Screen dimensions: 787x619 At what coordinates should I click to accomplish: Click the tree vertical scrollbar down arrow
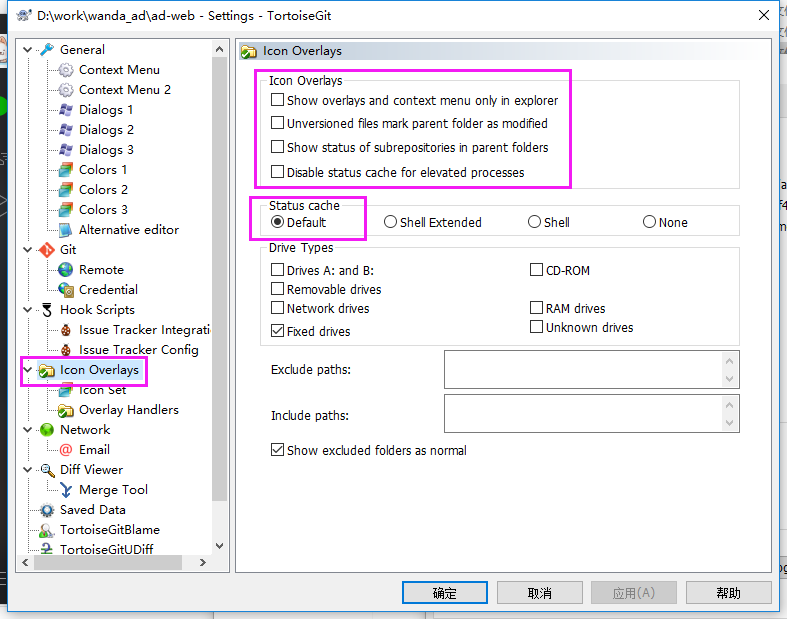(x=219, y=546)
